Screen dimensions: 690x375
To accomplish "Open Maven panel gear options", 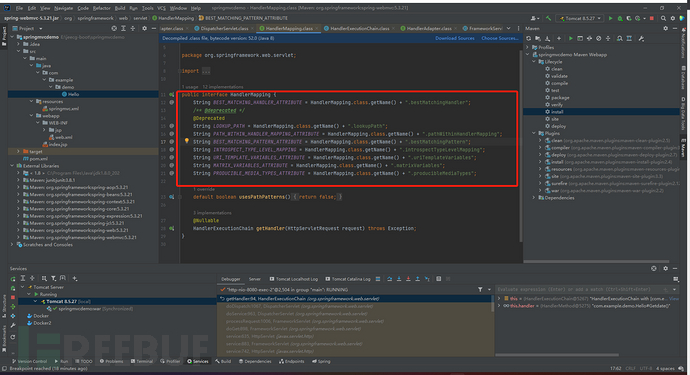I will click(x=665, y=28).
